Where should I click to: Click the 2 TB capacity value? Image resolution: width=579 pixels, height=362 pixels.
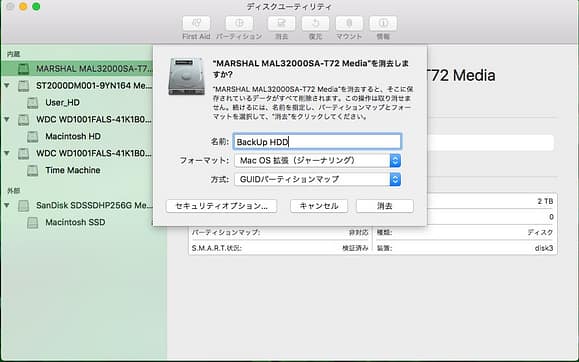click(545, 201)
